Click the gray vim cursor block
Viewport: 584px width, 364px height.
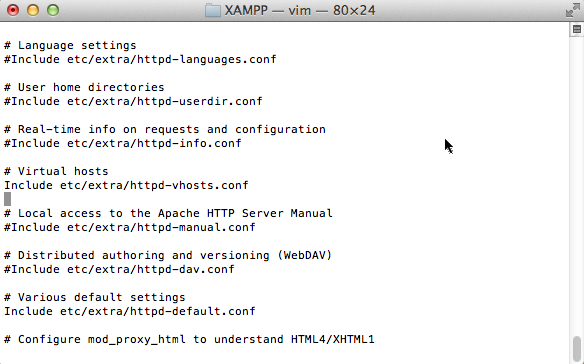(x=7, y=199)
